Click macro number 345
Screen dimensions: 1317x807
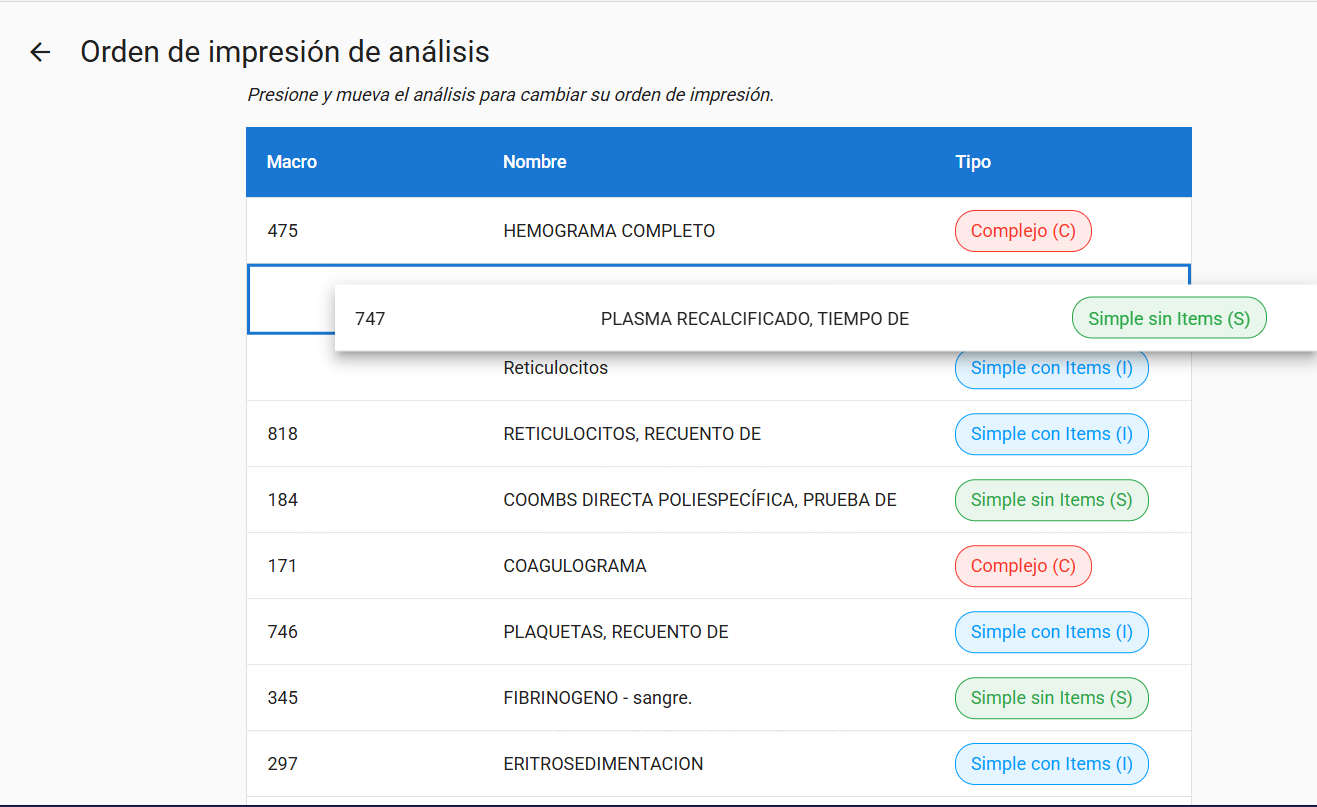[x=283, y=698]
